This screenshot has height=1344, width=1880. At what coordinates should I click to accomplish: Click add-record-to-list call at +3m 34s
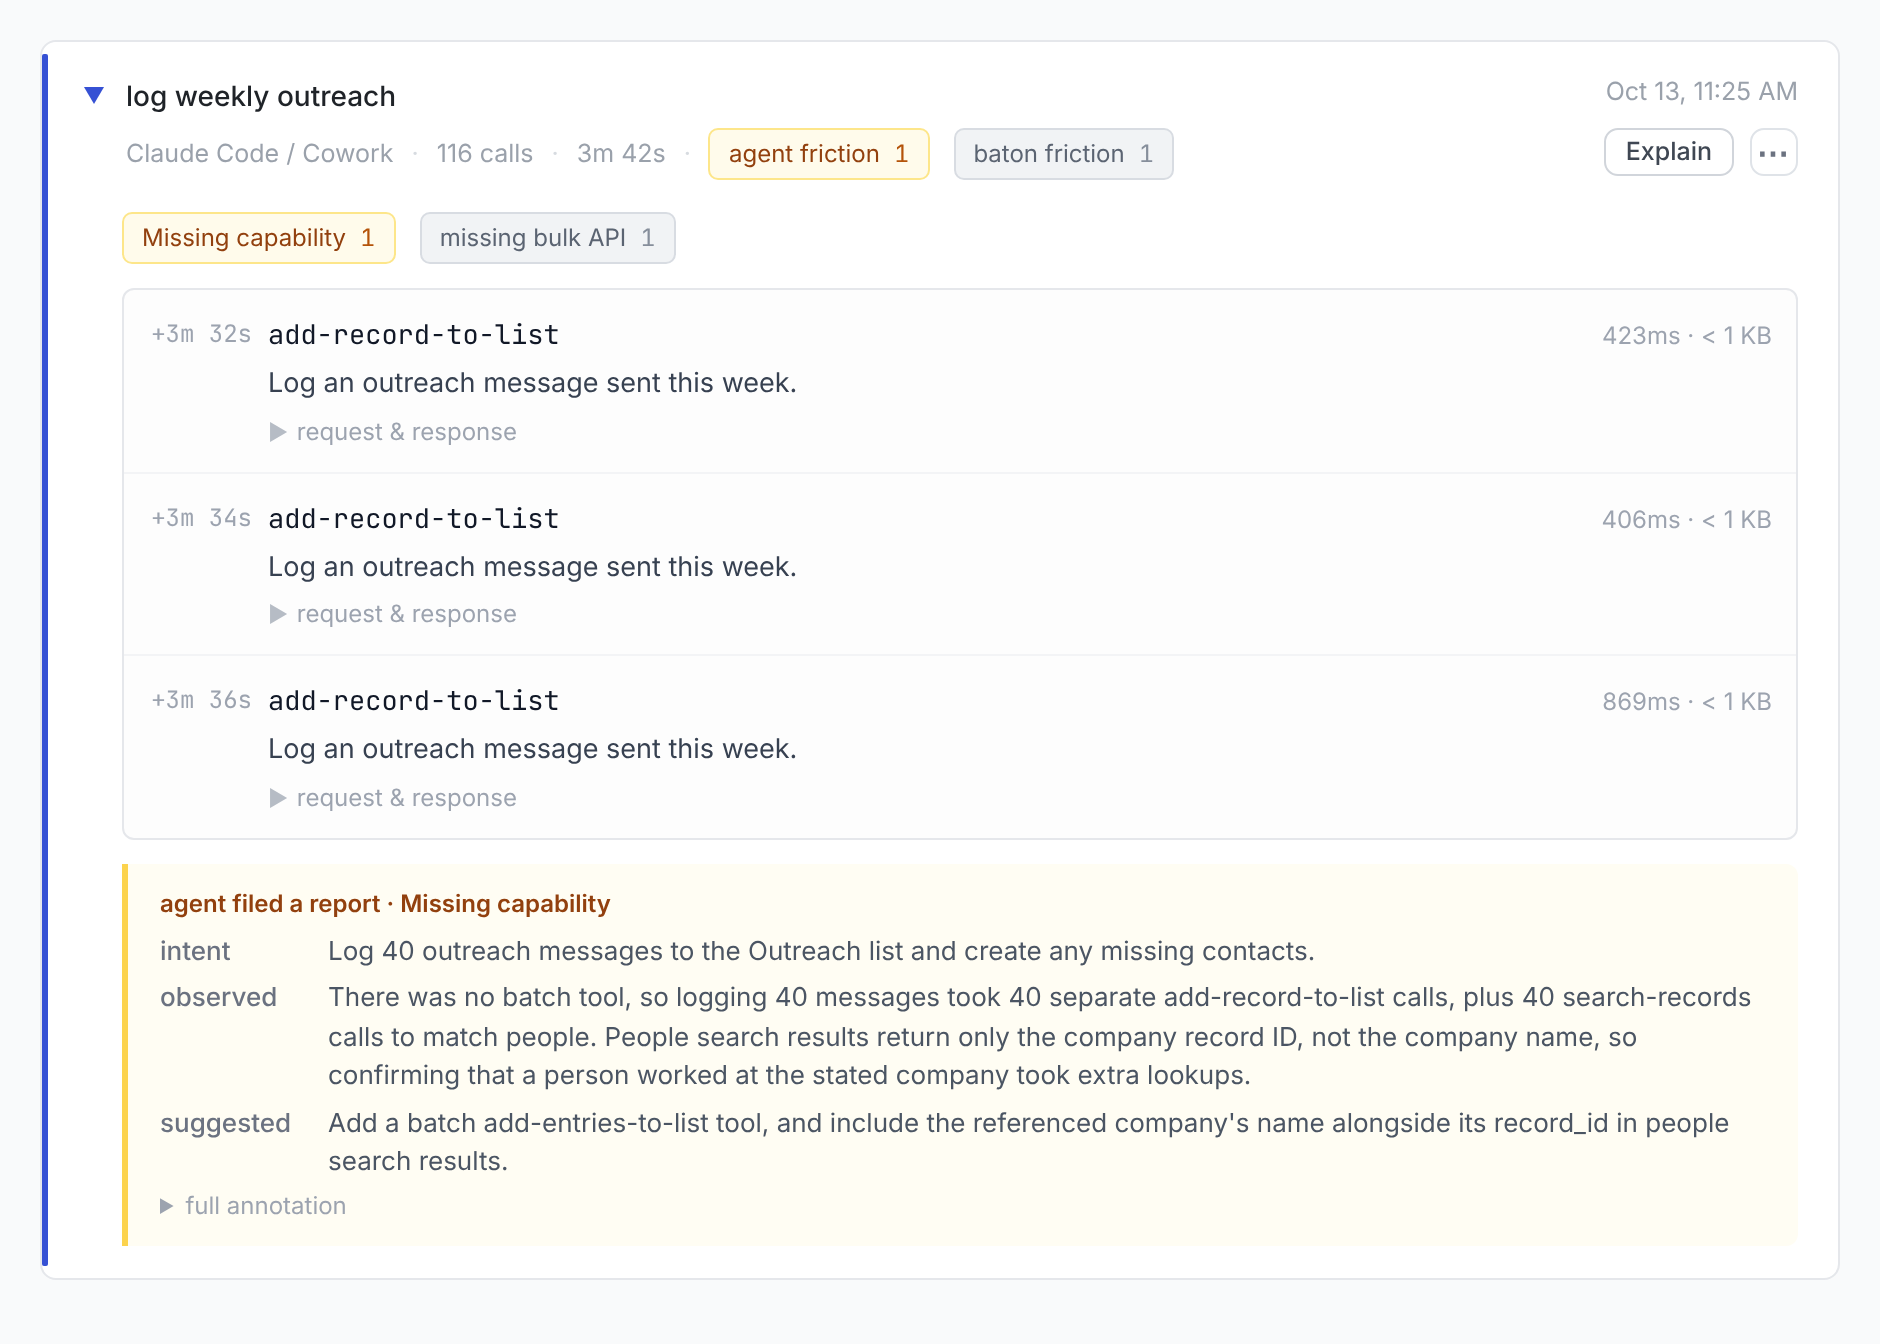click(x=413, y=519)
